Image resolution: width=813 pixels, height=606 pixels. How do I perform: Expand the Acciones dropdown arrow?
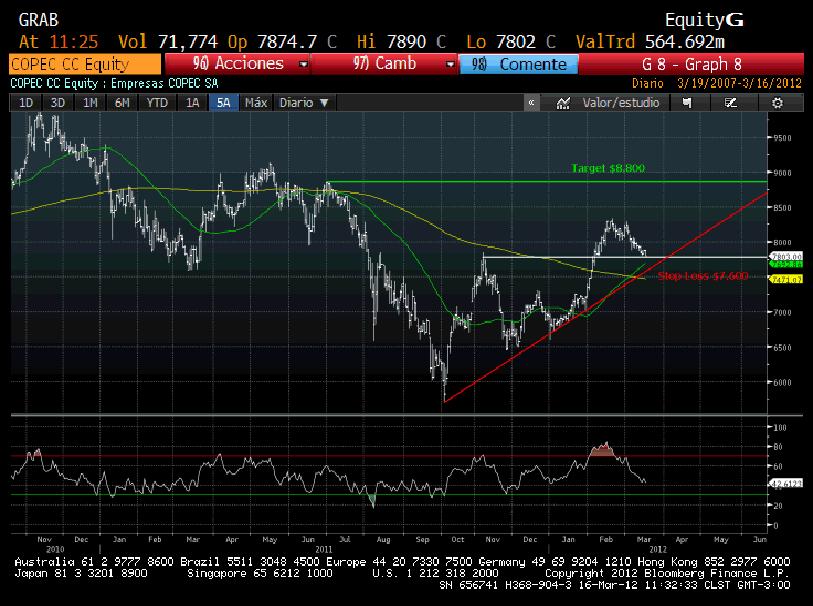click(303, 64)
